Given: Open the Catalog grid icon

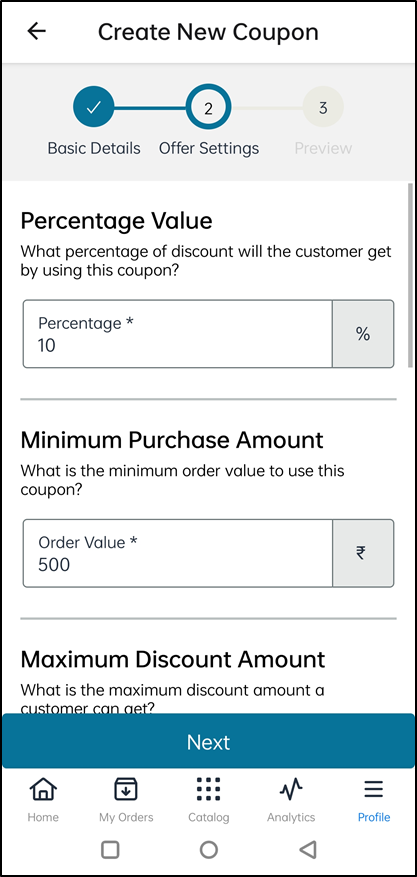Looking at the screenshot, I should point(208,790).
